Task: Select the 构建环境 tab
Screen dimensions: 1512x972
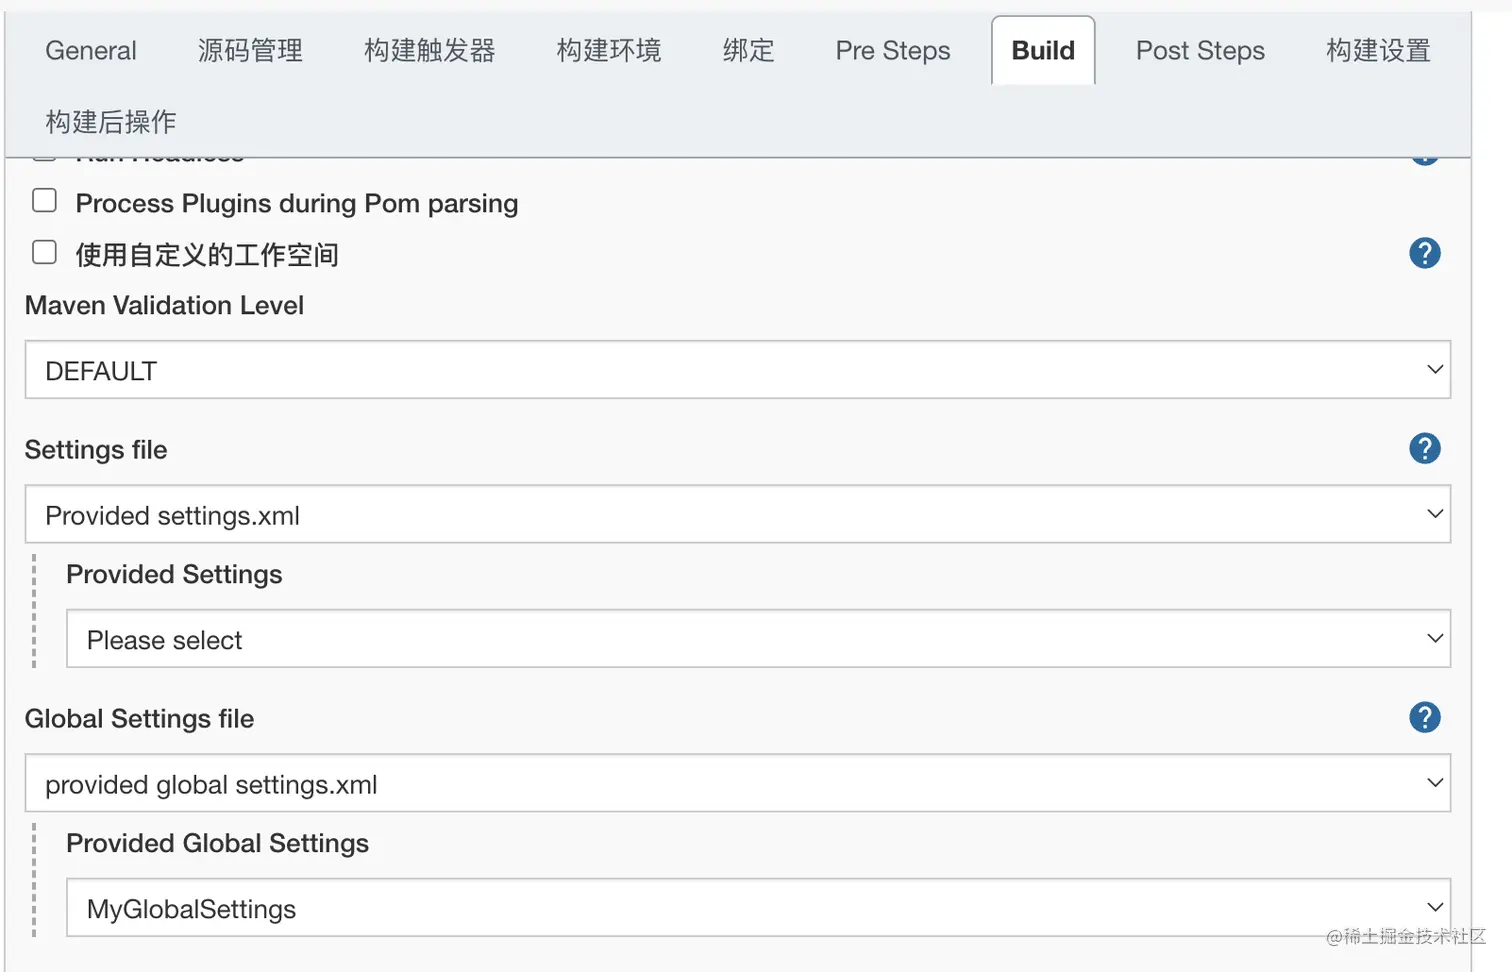Action: coord(609,50)
